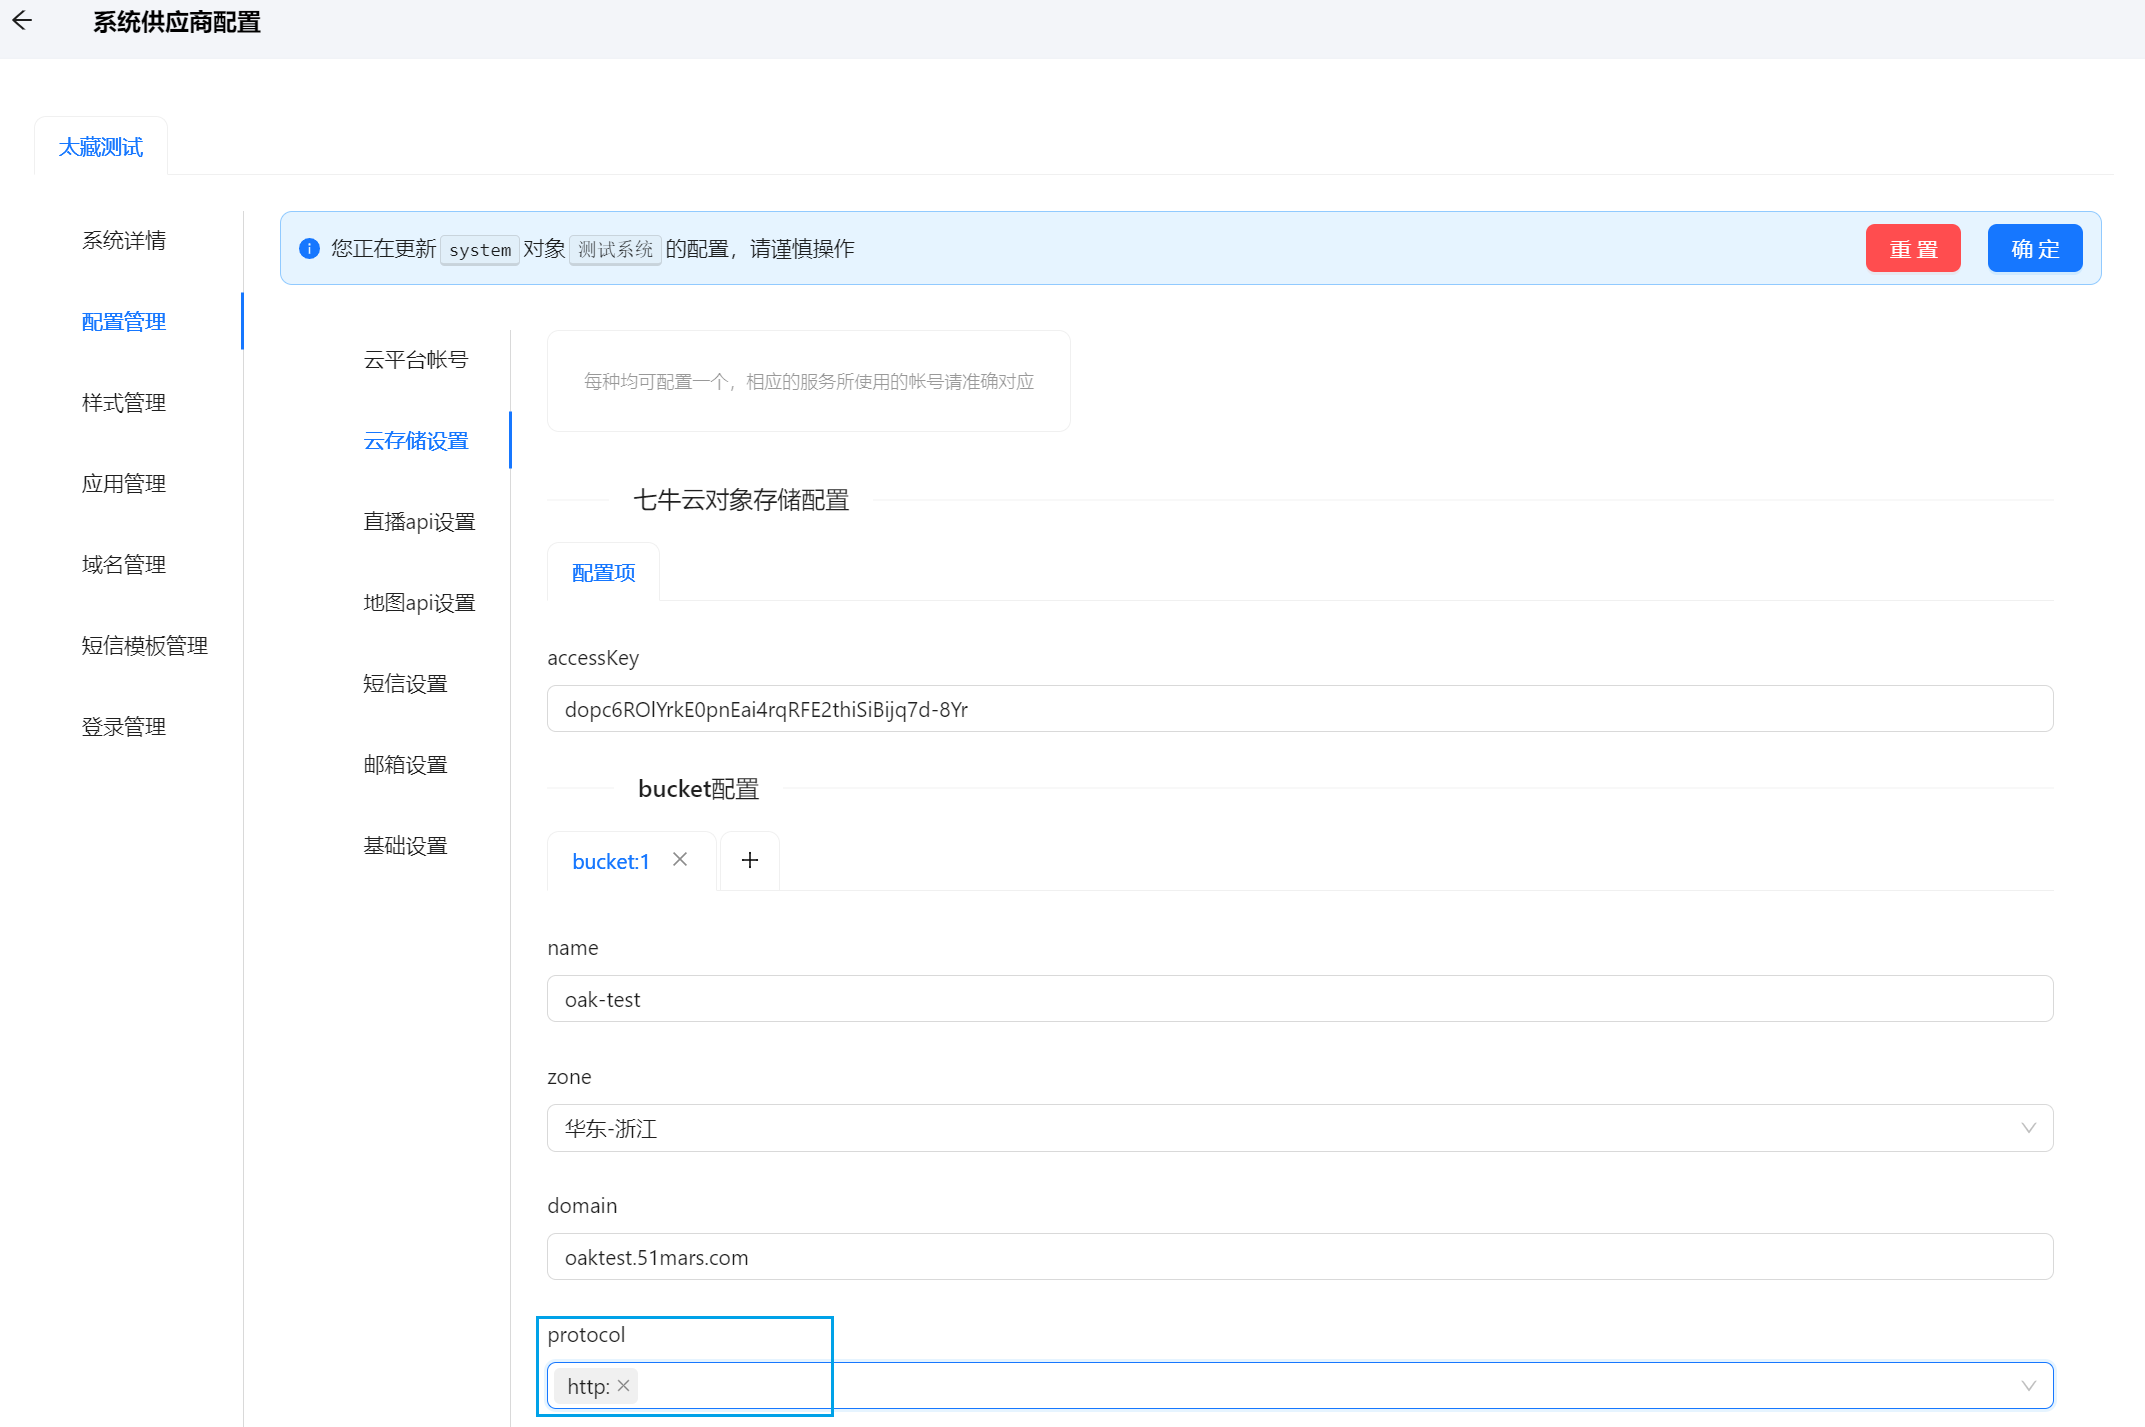
Task: Open the zone dropdown 华东-浙江
Action: (x=1299, y=1128)
